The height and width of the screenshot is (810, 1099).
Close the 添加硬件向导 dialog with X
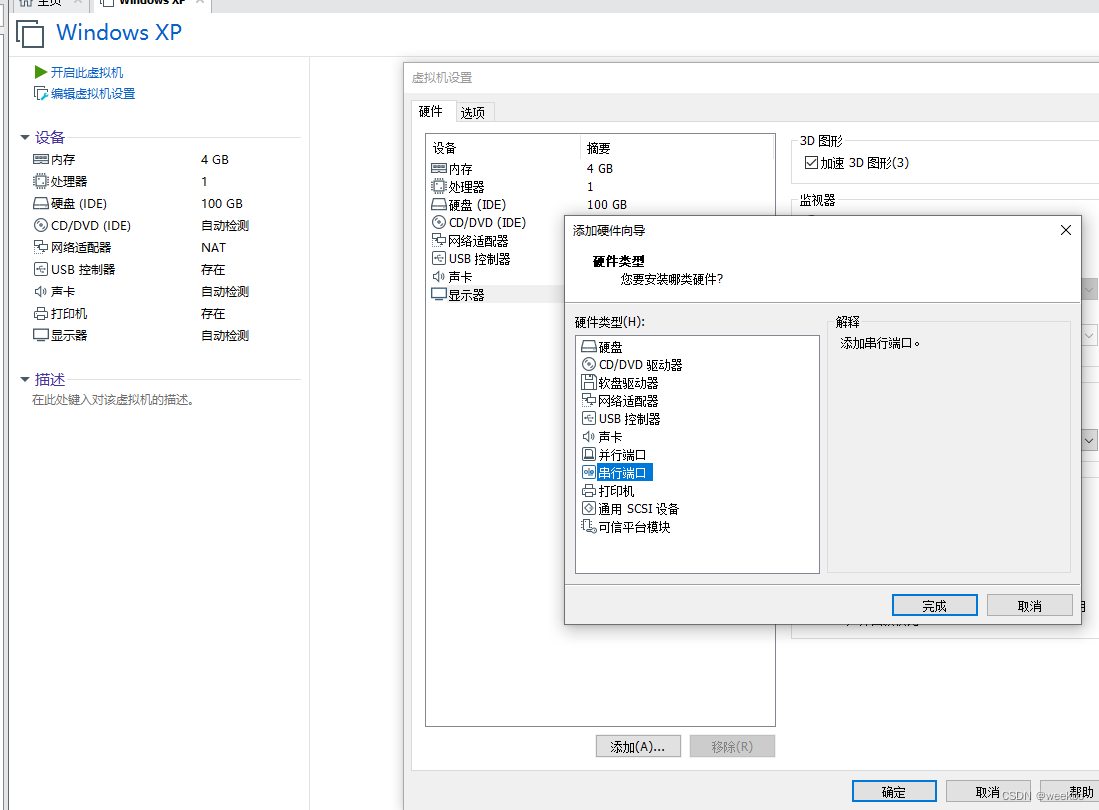click(x=1065, y=231)
